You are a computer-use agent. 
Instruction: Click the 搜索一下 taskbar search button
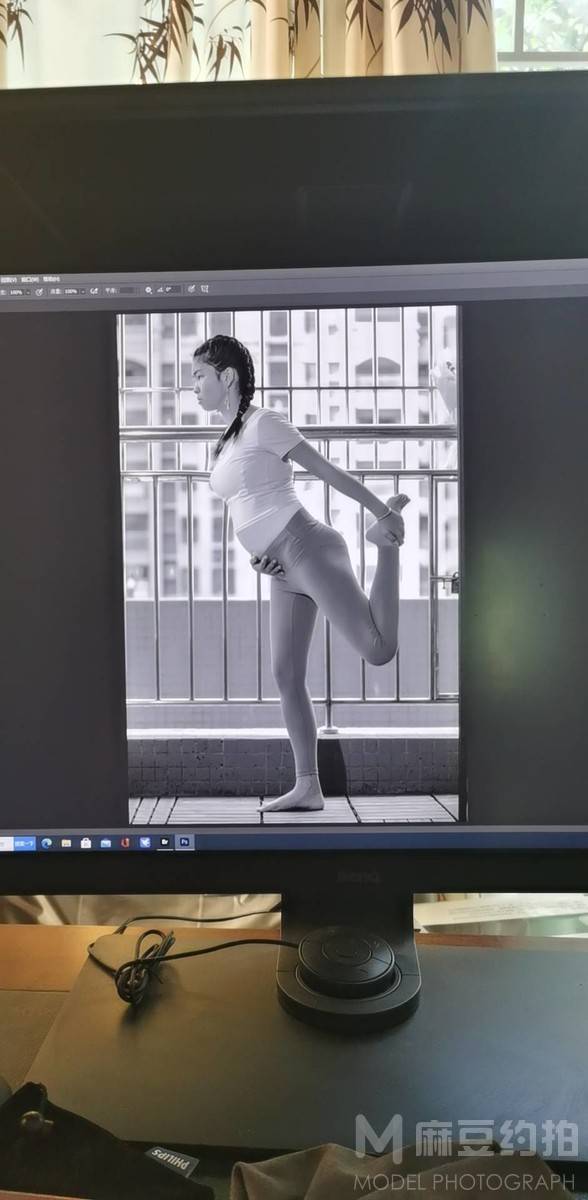(24, 843)
